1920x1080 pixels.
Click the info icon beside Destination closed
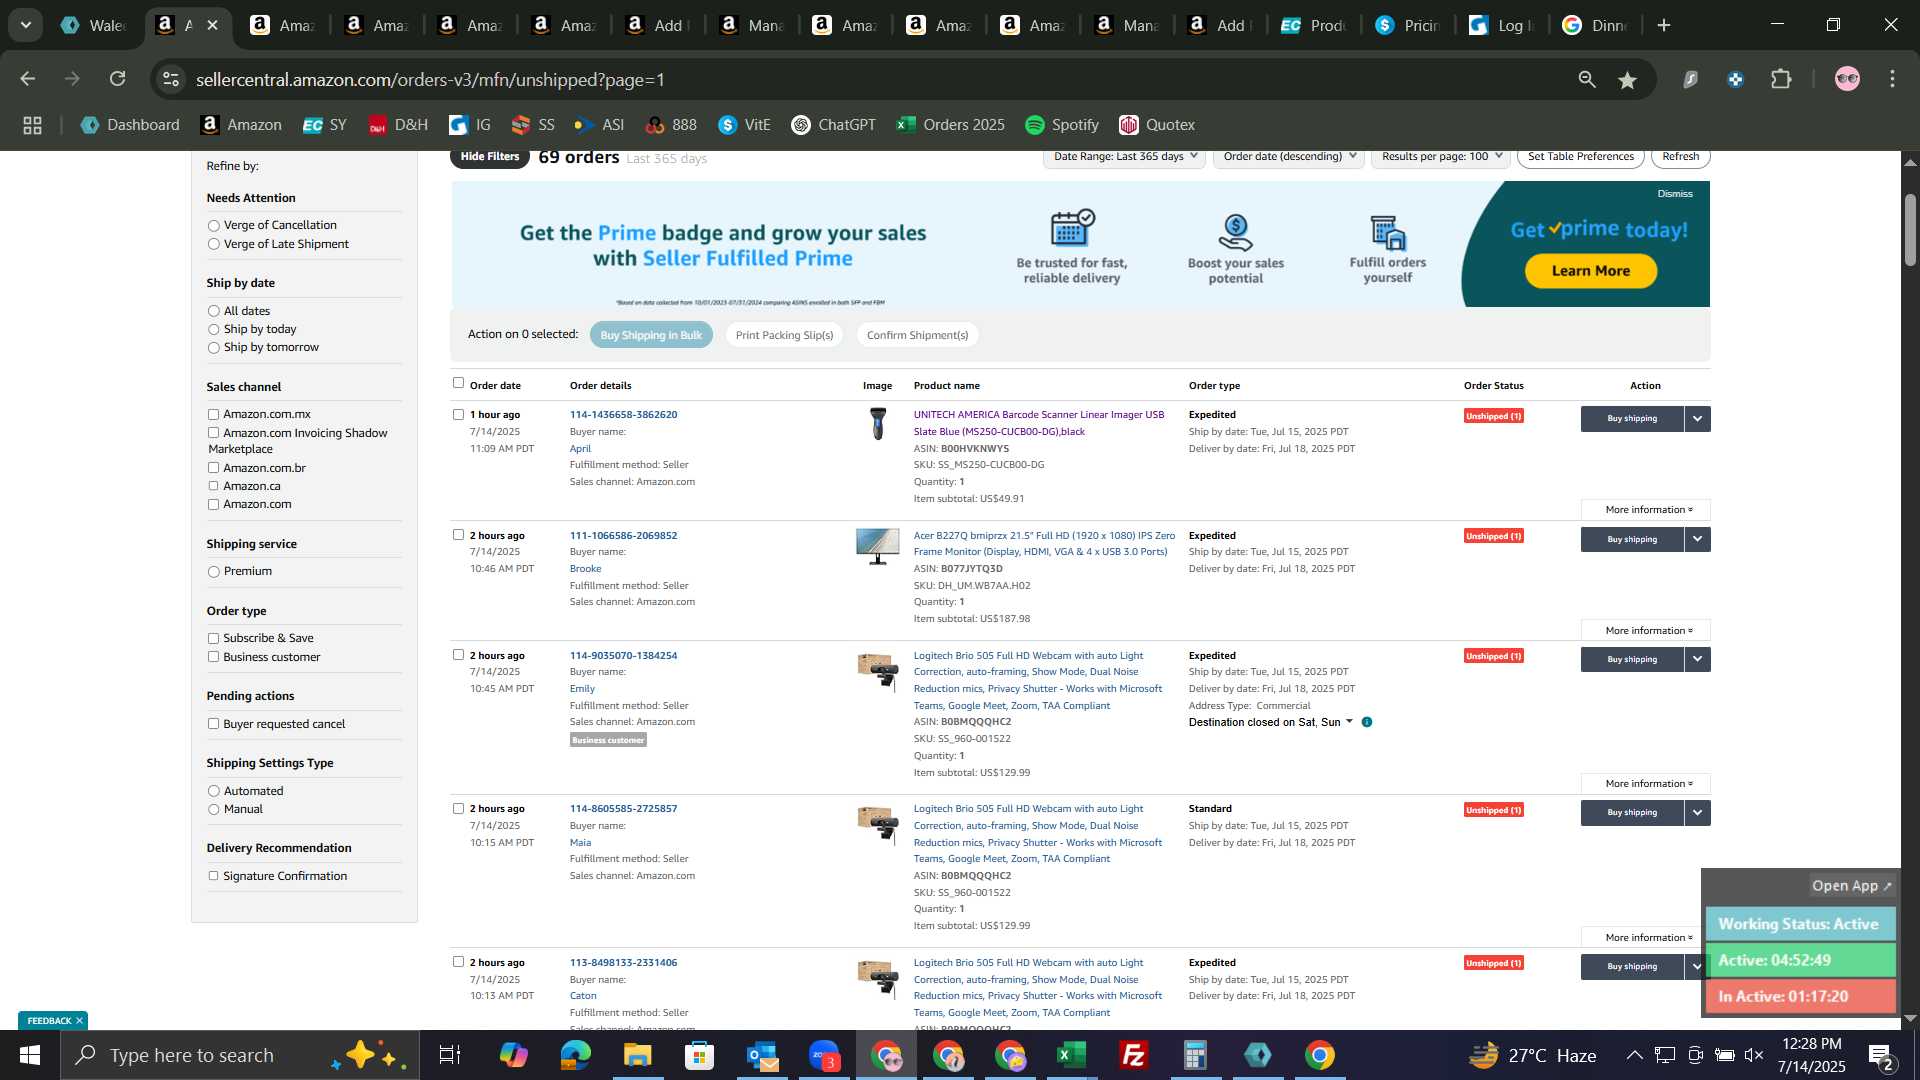coord(1367,722)
